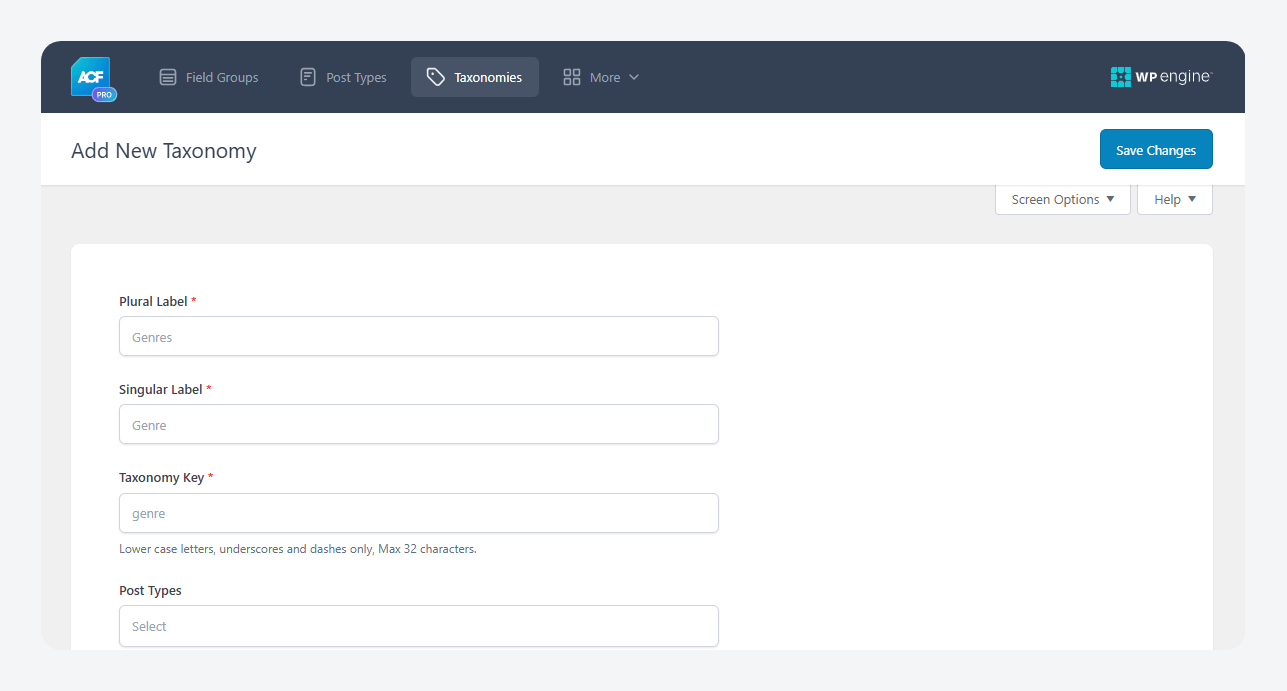
Task: Click the Singular Label field label
Action: [x=165, y=389]
